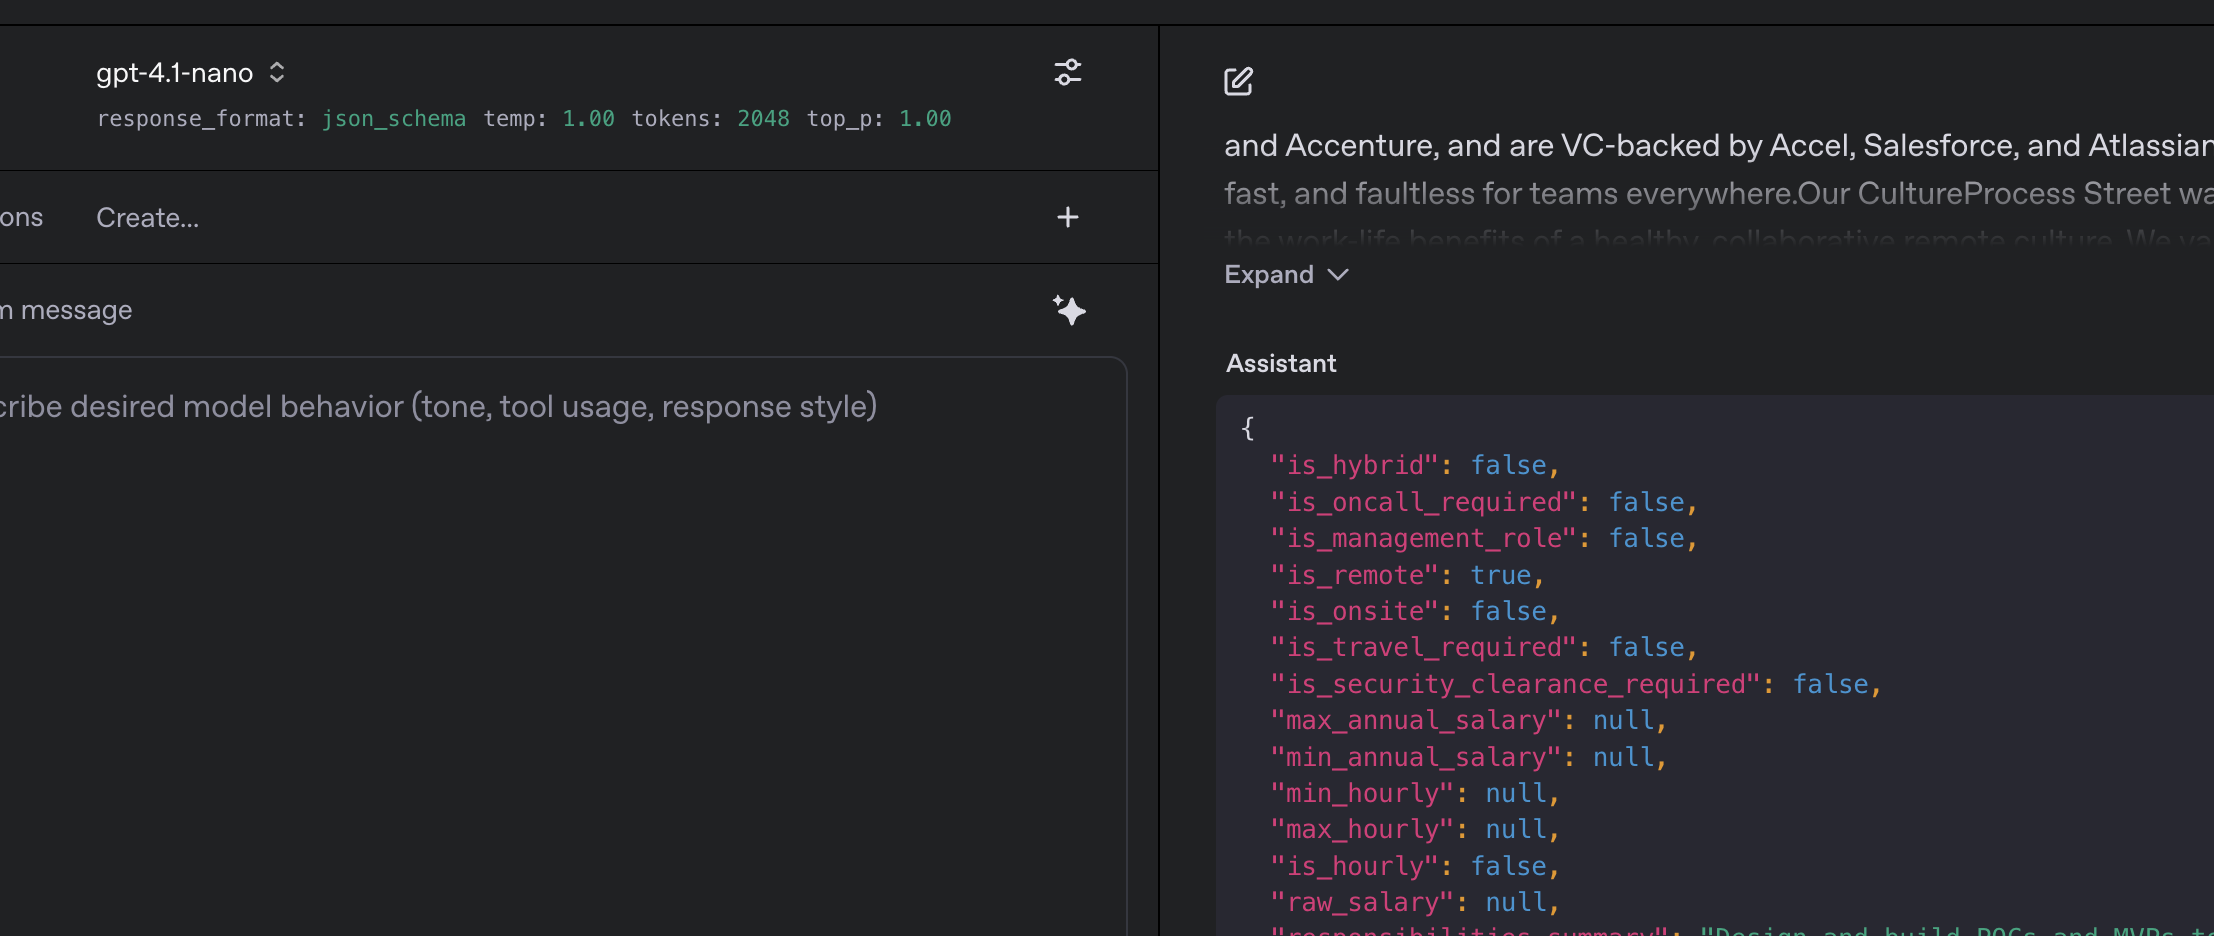Image resolution: width=2214 pixels, height=936 pixels.
Task: Click the "max_hourly" key
Action: (1362, 830)
